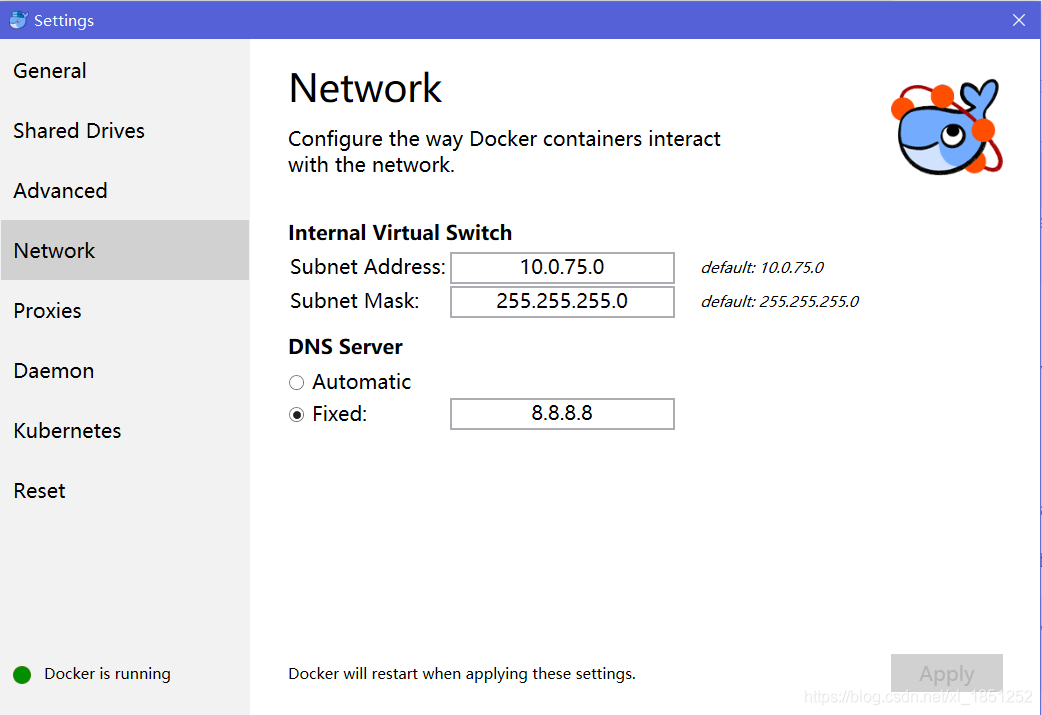
Task: Click the green Docker running status indicator
Action: coord(22,674)
